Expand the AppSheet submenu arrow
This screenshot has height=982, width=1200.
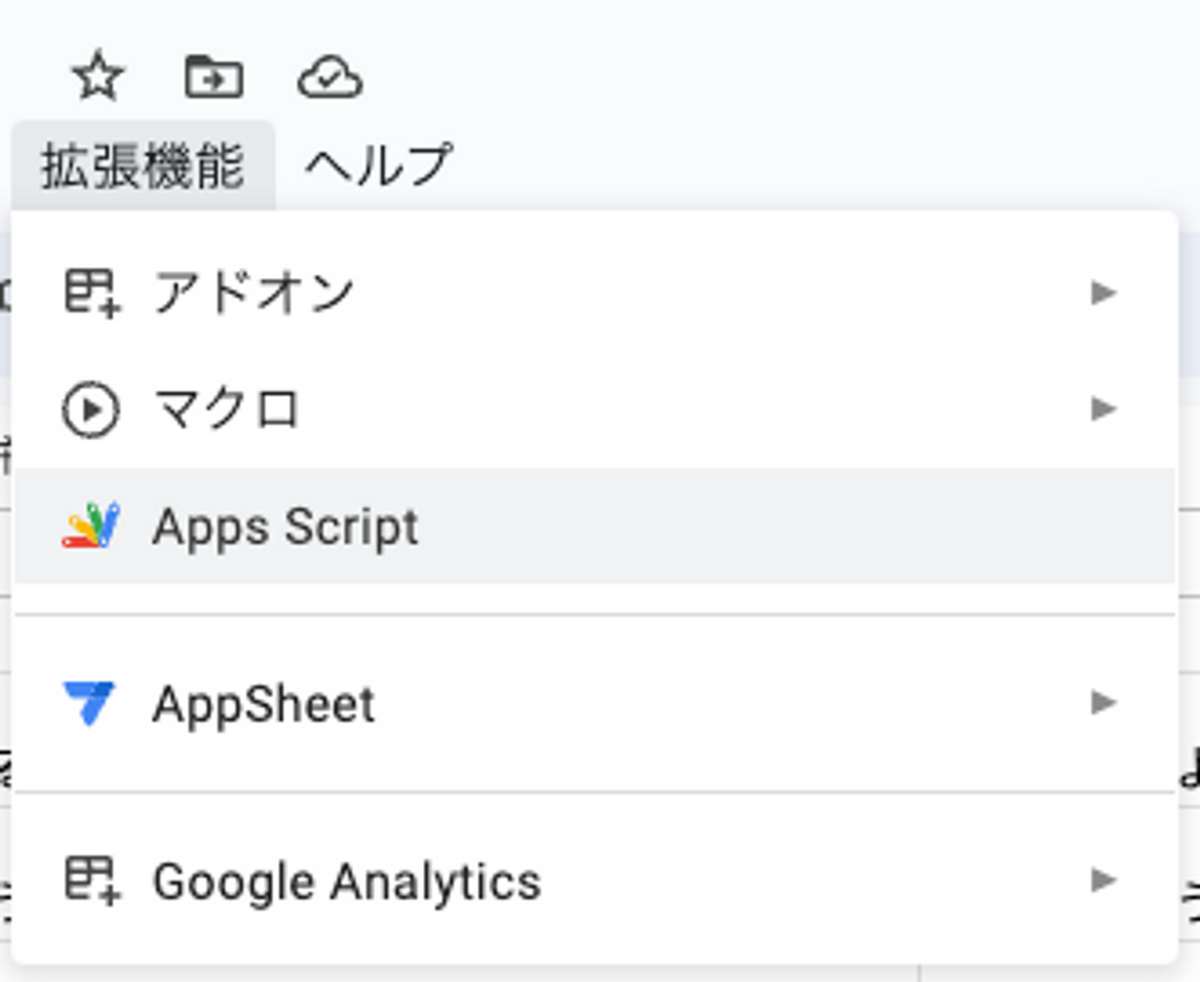pos(1104,703)
